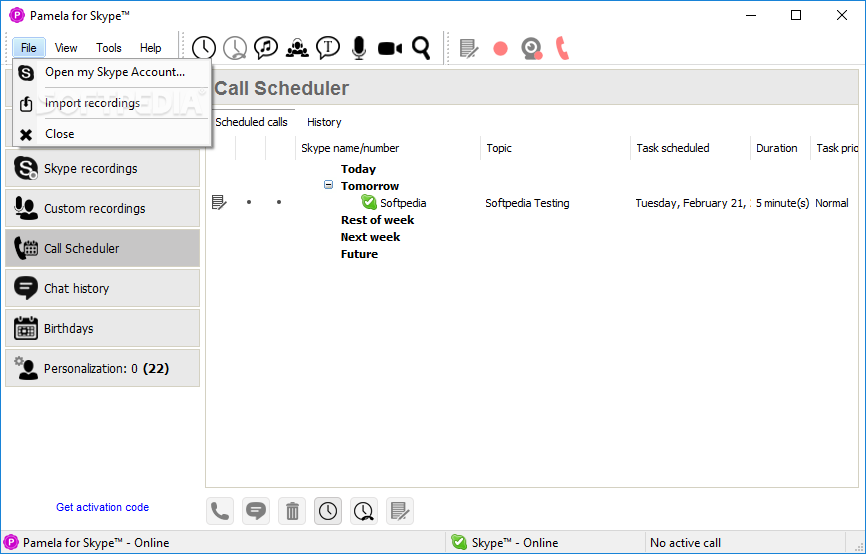The image size is (866, 554).
Task: Click the T speech bubble toolbar icon
Action: tap(328, 48)
